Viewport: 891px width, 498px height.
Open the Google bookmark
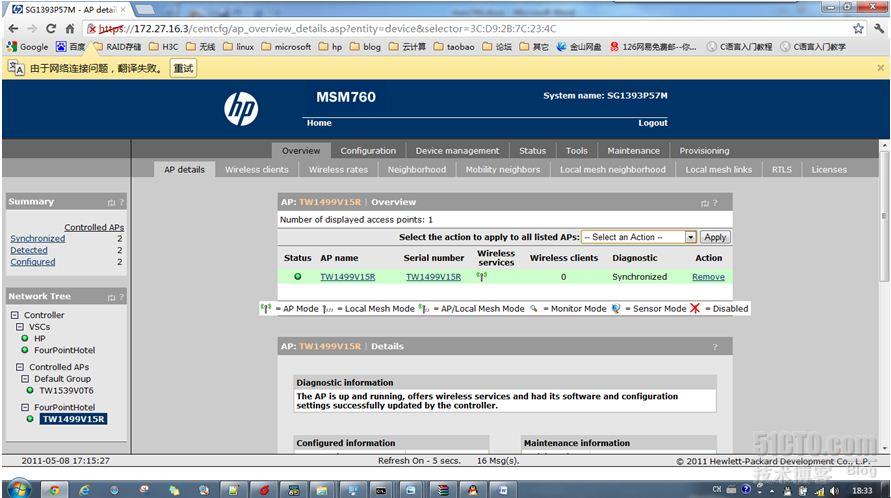(28, 47)
